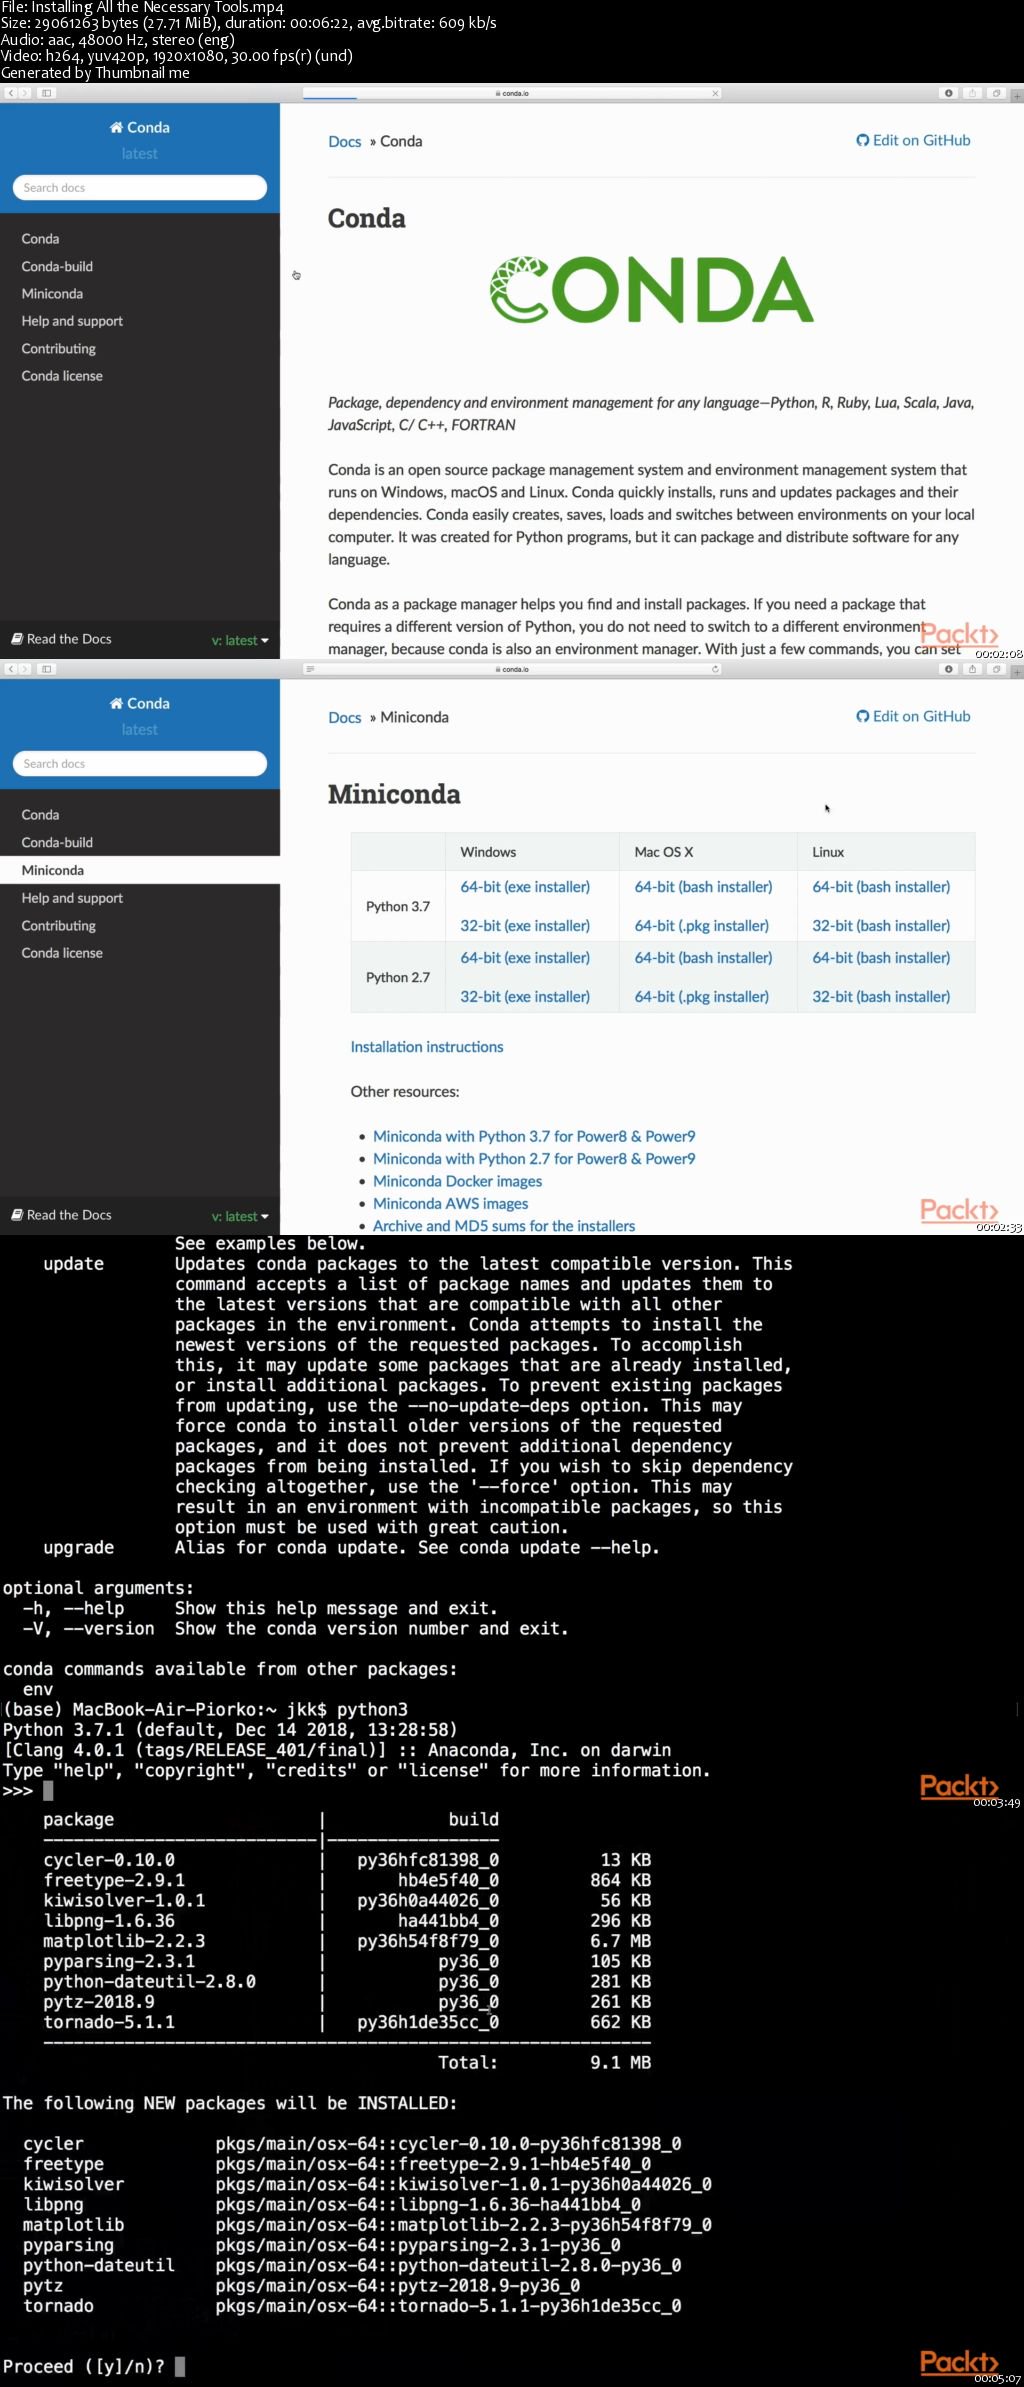Open the Installation instructions link
This screenshot has height=2387, width=1024.
[427, 1047]
